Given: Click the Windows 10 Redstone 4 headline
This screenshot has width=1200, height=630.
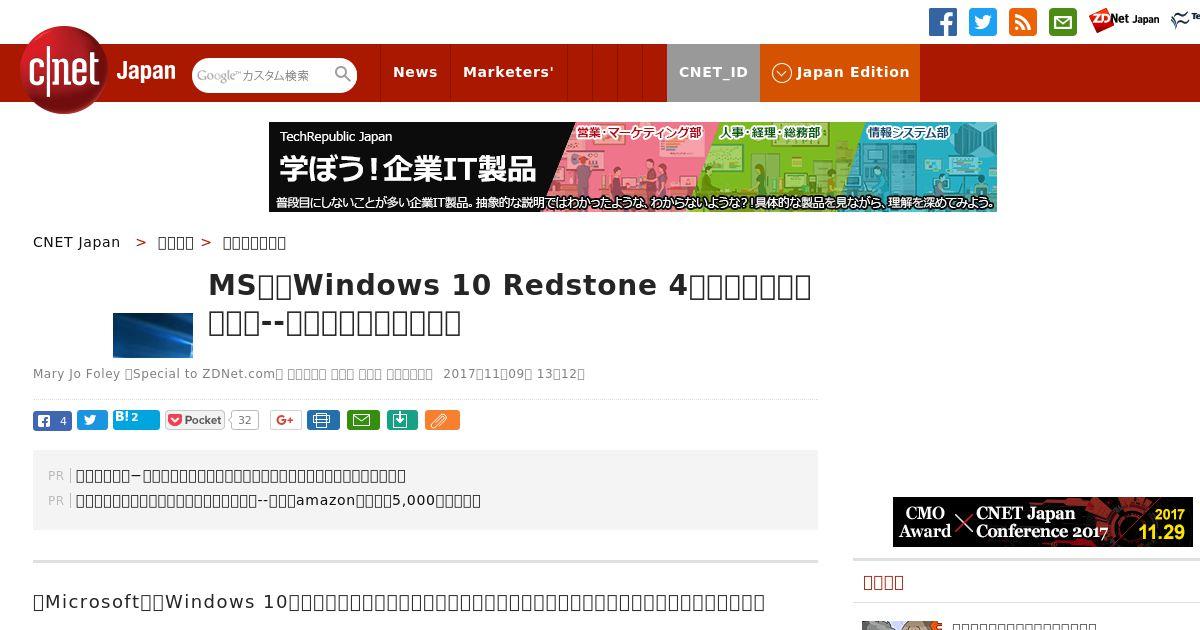Looking at the screenshot, I should click(510, 304).
